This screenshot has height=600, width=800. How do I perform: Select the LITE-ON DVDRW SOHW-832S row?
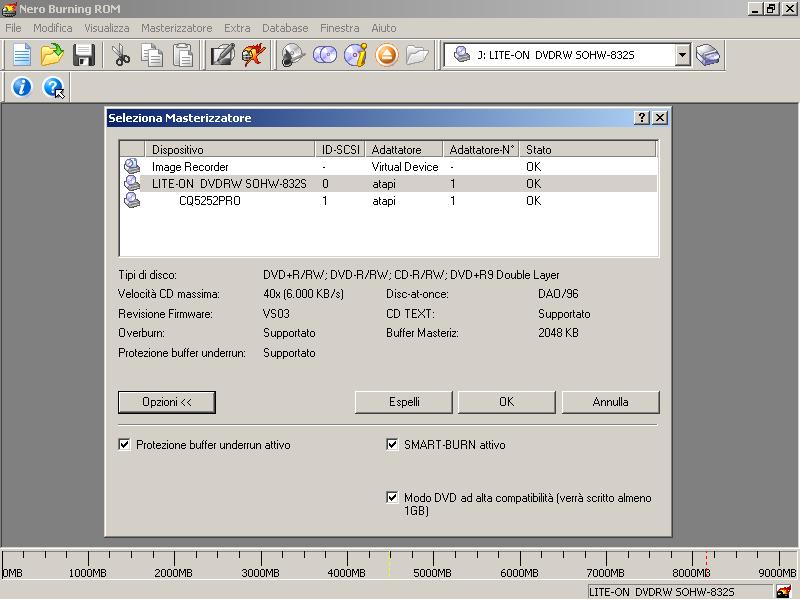pos(388,184)
